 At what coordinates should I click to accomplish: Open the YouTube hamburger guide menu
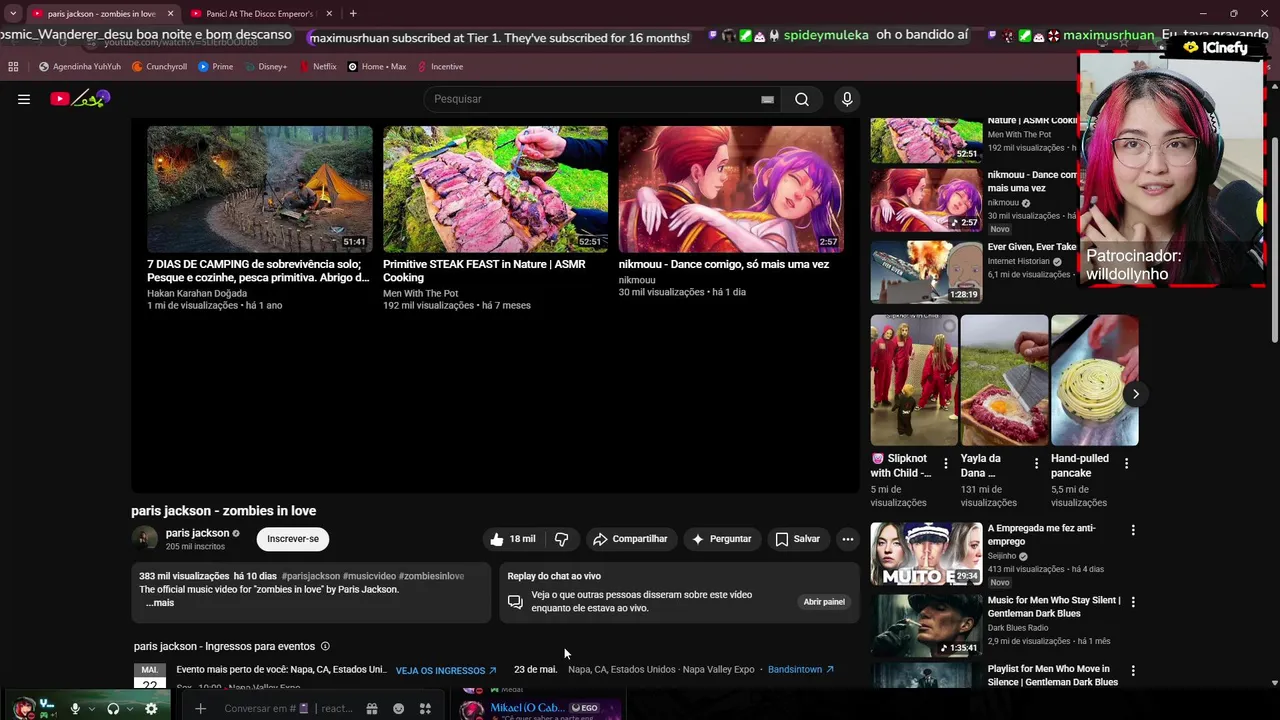24,99
